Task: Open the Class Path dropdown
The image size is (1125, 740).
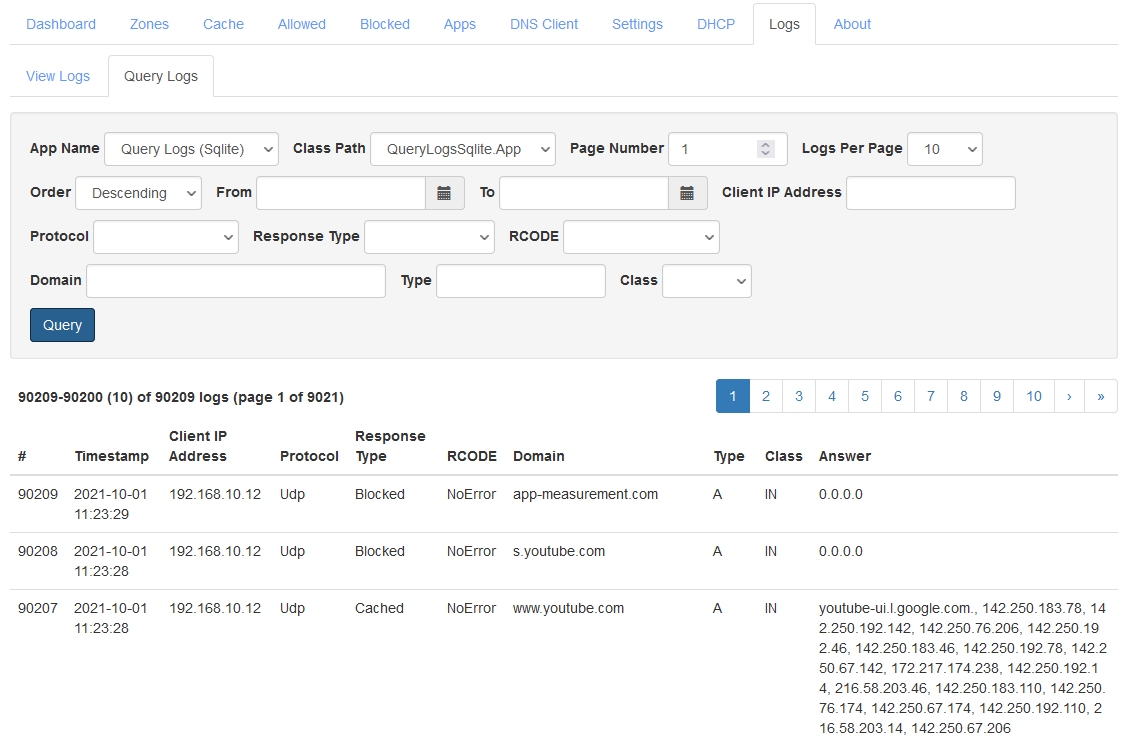Action: pyautogui.click(x=462, y=148)
